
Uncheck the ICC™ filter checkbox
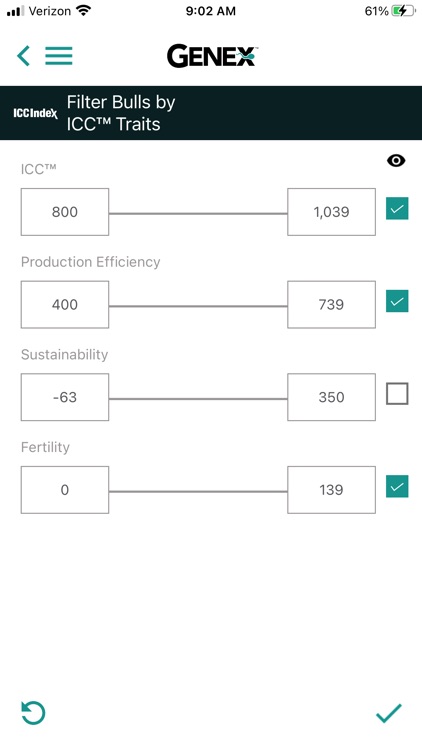(397, 209)
